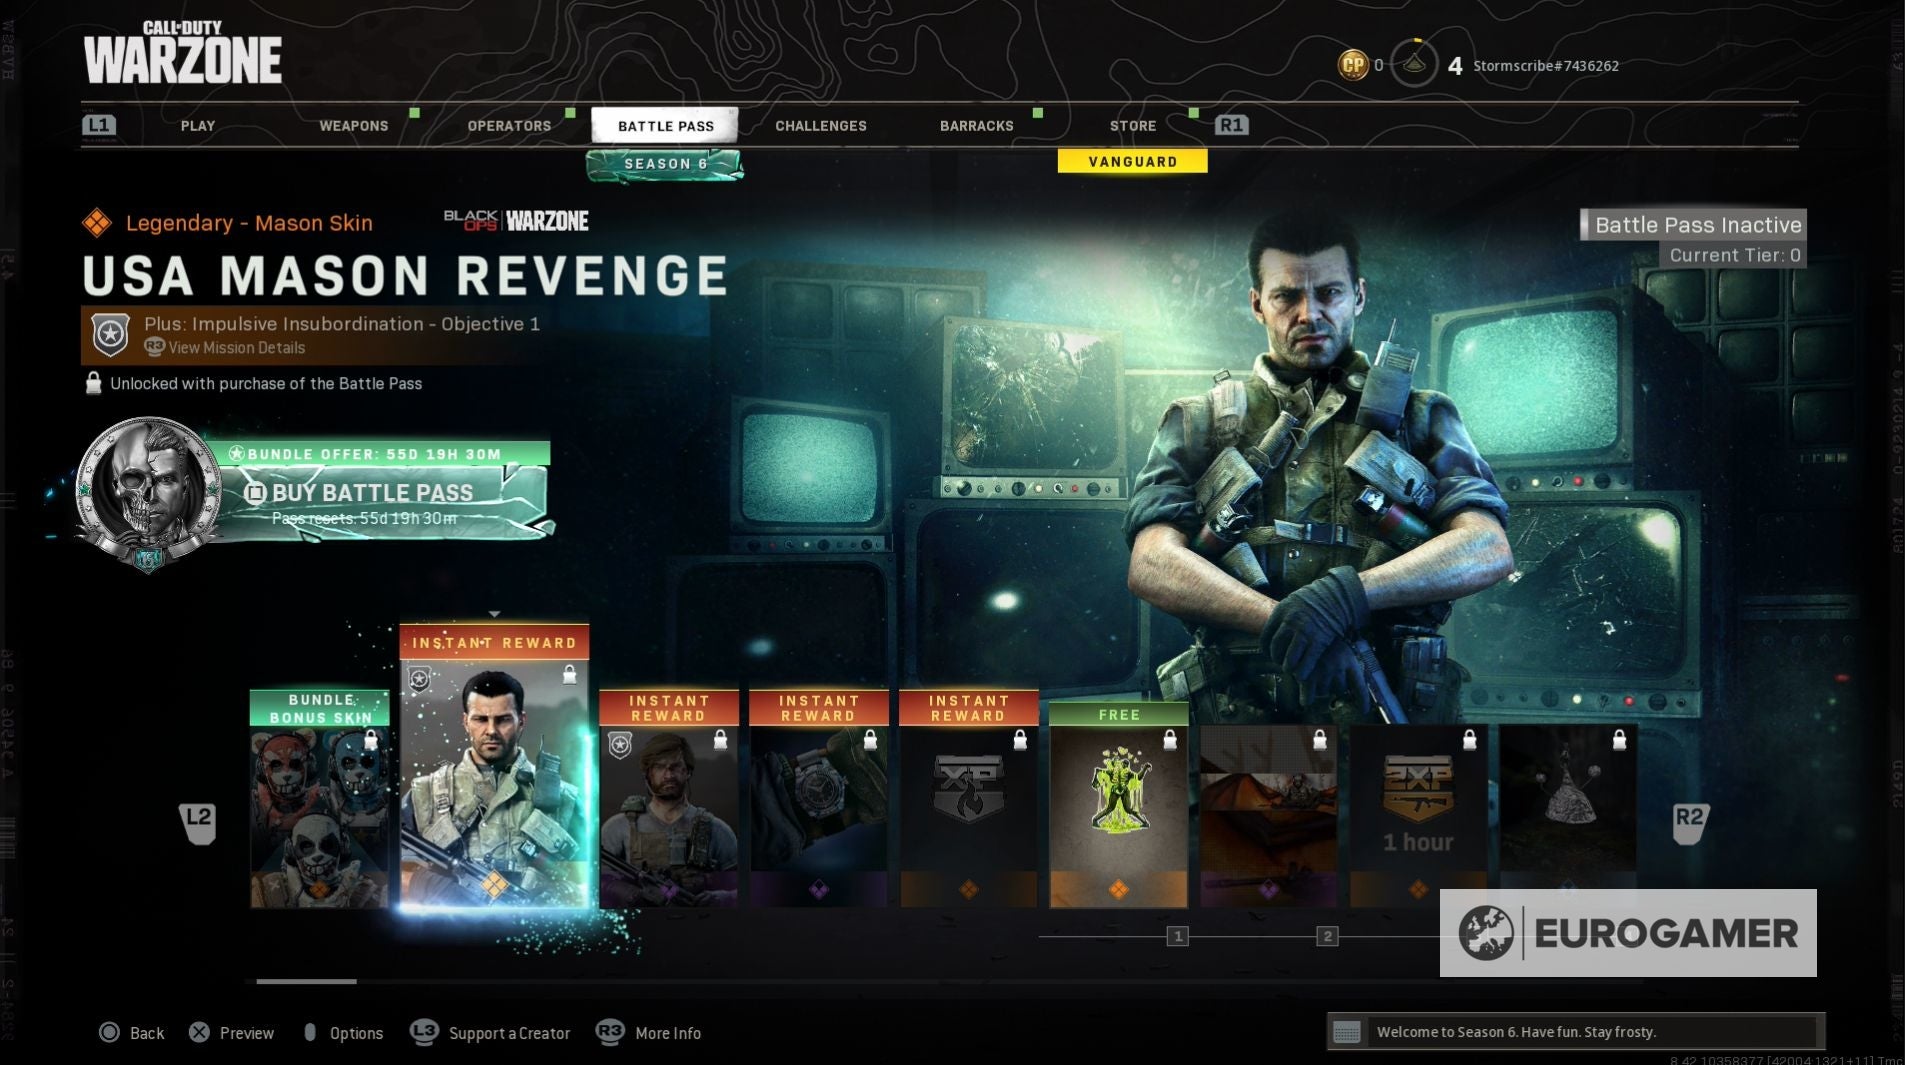Click the R2 scroll right icon
1905x1065 pixels.
[x=1689, y=824]
